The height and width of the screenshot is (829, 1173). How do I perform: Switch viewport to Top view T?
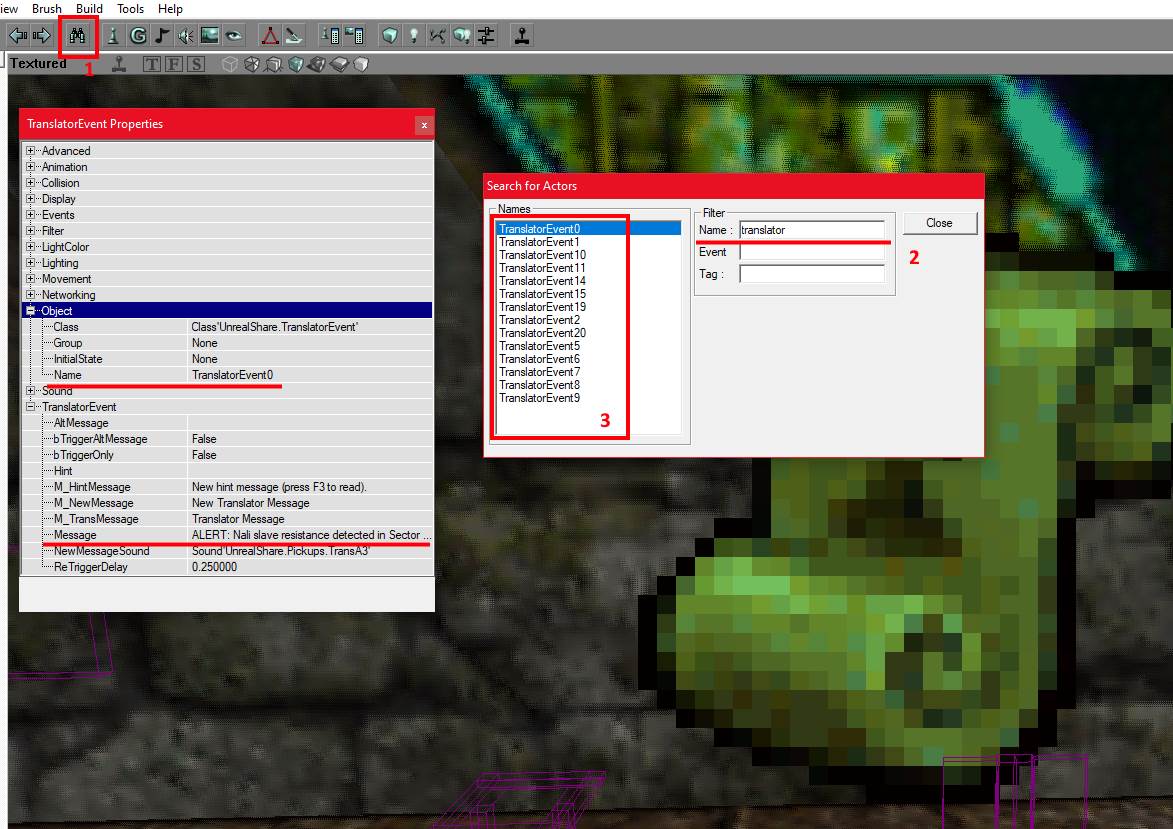tap(152, 64)
